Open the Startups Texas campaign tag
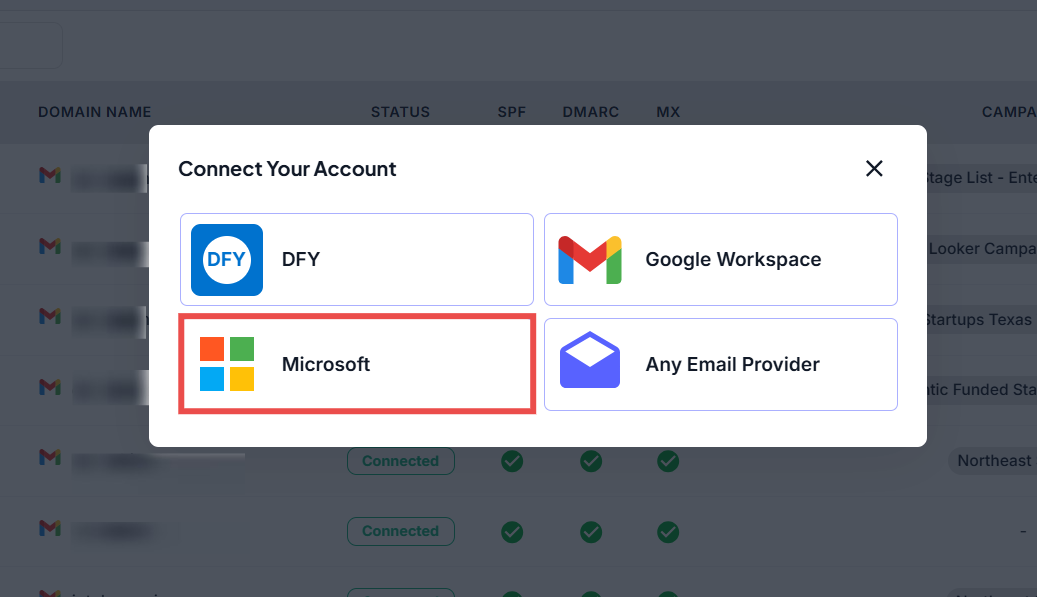Screen dimensions: 1037x597 coord(977,320)
